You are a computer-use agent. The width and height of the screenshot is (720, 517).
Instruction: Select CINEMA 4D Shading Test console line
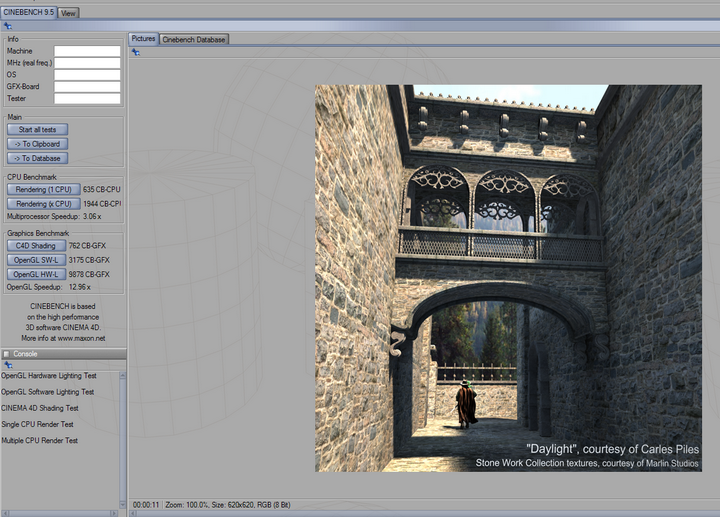coord(39,408)
